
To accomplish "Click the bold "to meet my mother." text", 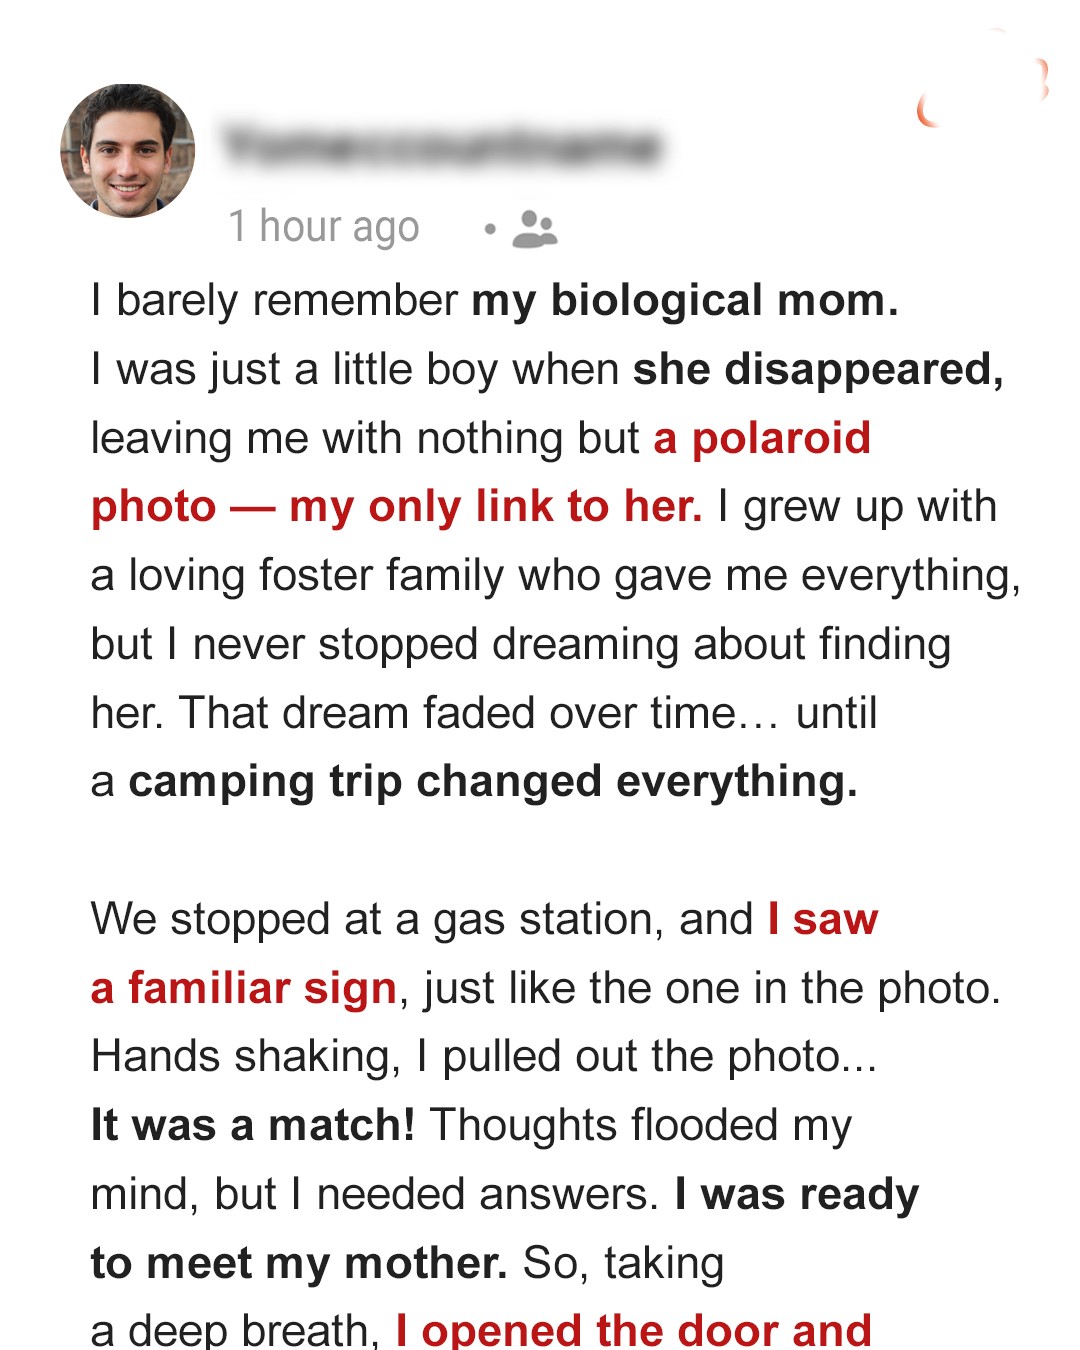I will coord(299,1263).
